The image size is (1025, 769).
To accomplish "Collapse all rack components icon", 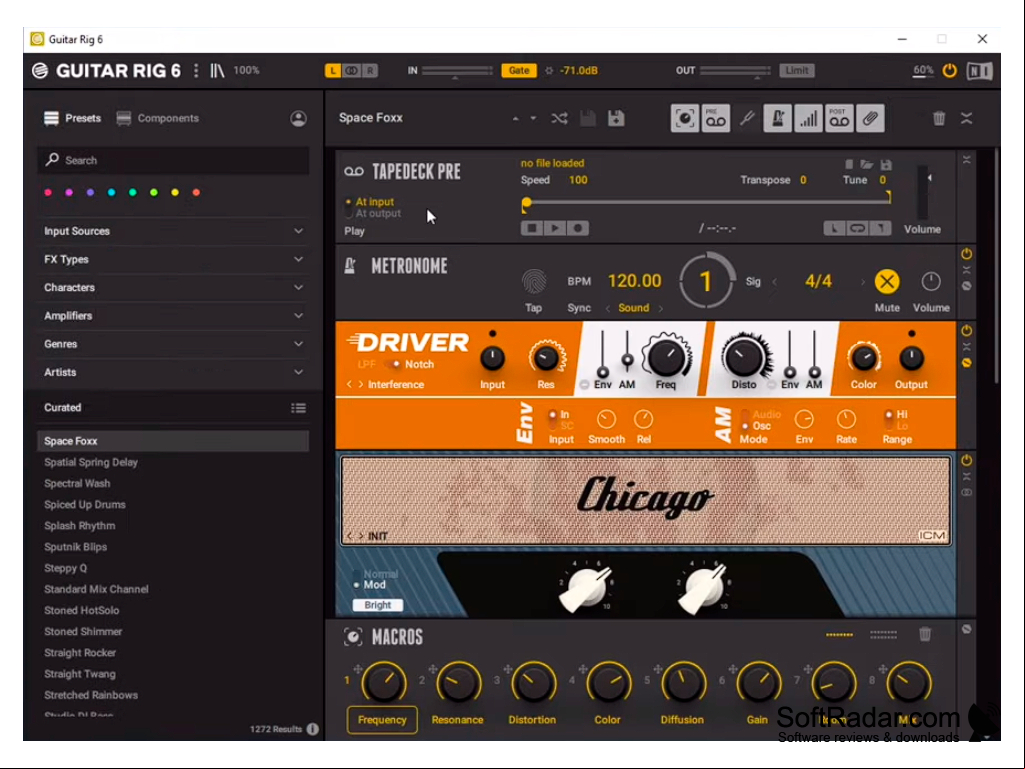I will [966, 118].
